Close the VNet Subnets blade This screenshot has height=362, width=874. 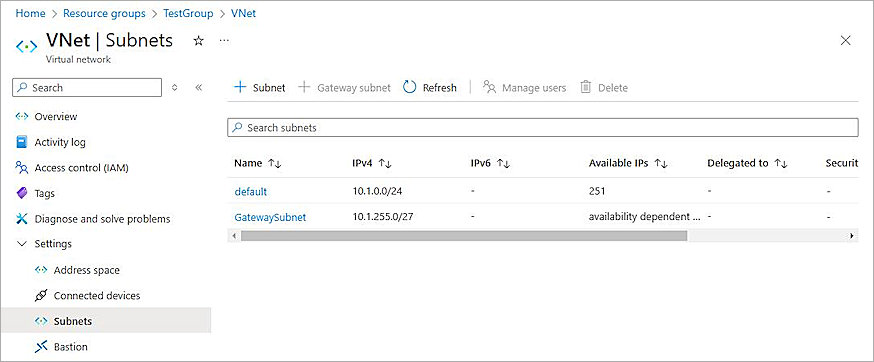[846, 40]
